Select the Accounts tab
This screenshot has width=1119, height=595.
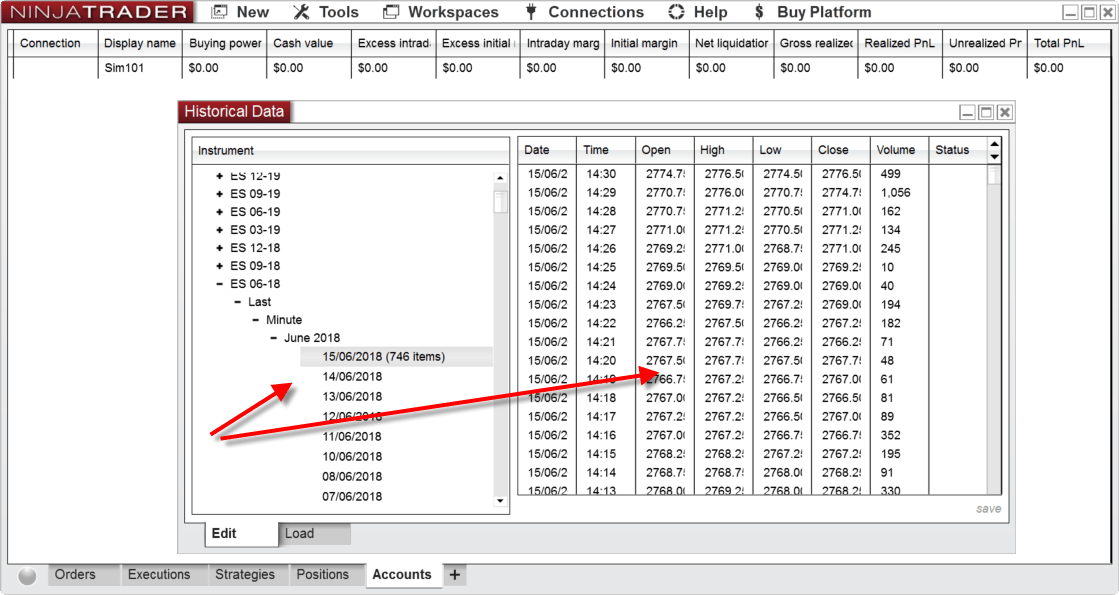pos(402,574)
